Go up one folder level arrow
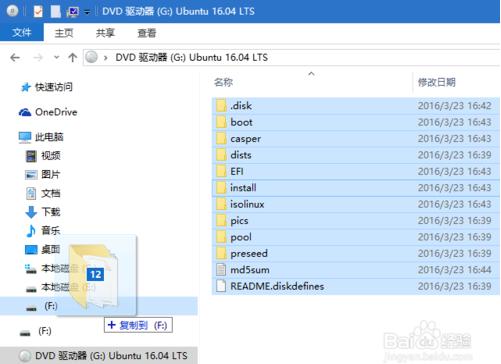Viewport: 501px width, 364px height. pyautogui.click(x=72, y=57)
